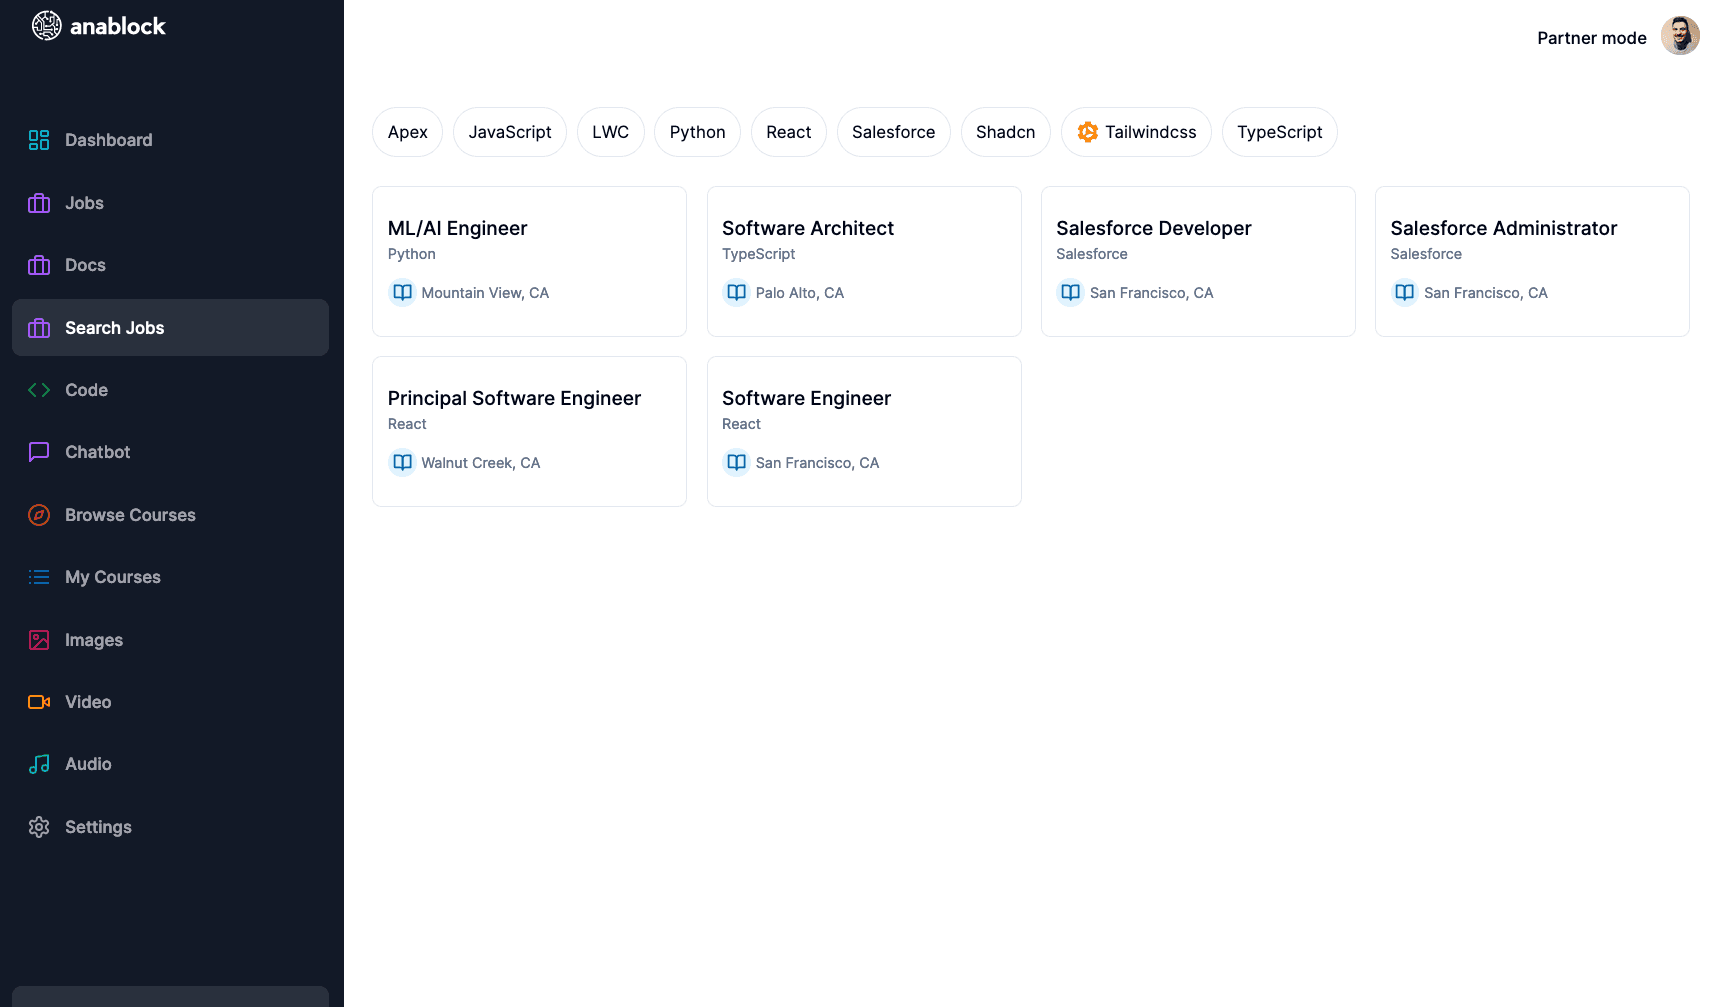
Task: Click the Code angle-brackets icon
Action: pos(39,390)
